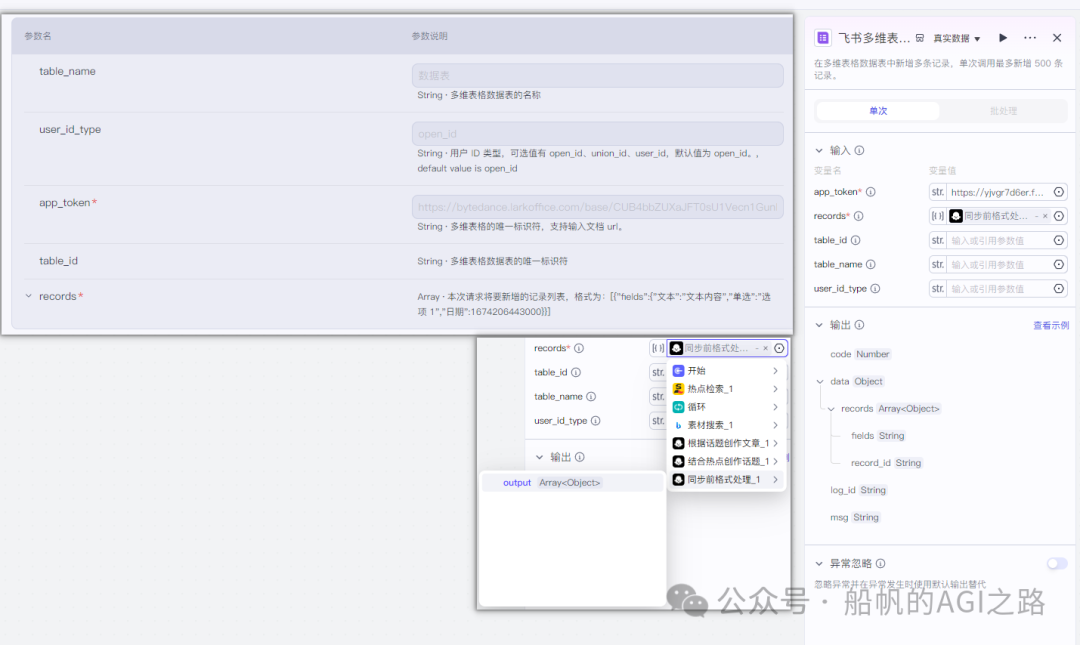Remove the reference tag in popup records field
Image resolution: width=1080 pixels, height=645 pixels.
coord(765,349)
